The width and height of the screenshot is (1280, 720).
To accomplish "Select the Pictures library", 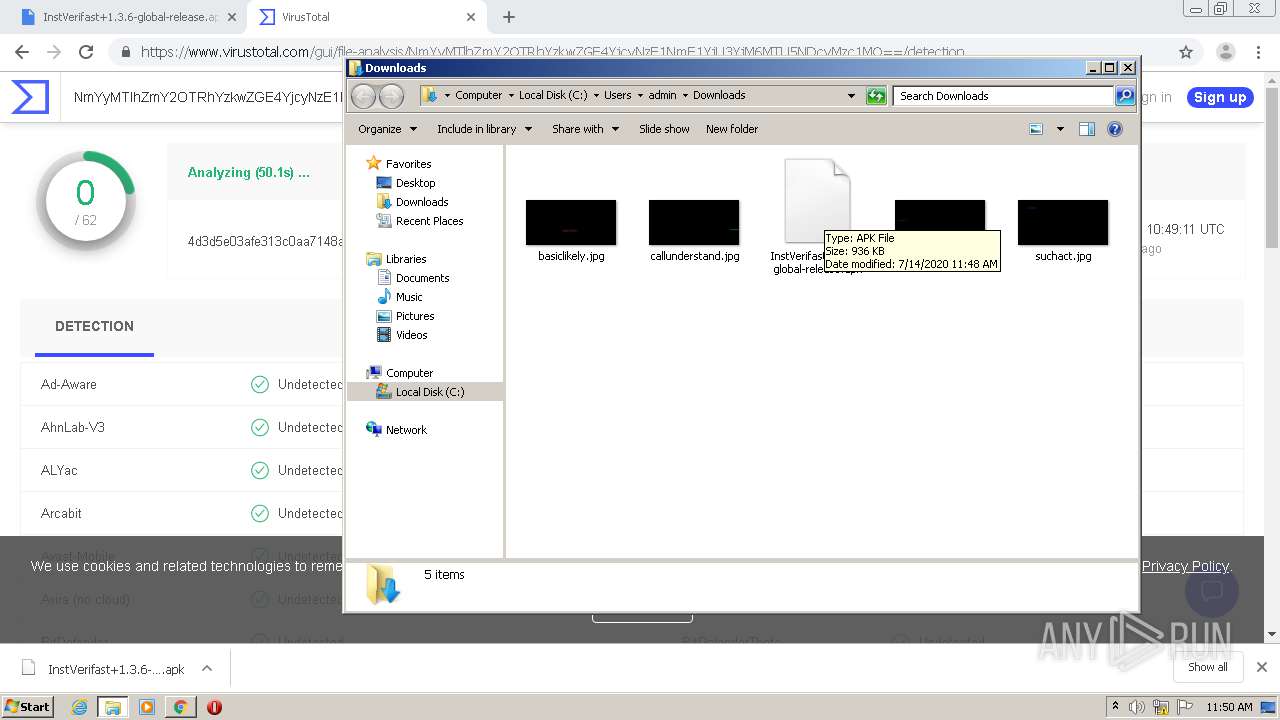I will [x=414, y=316].
